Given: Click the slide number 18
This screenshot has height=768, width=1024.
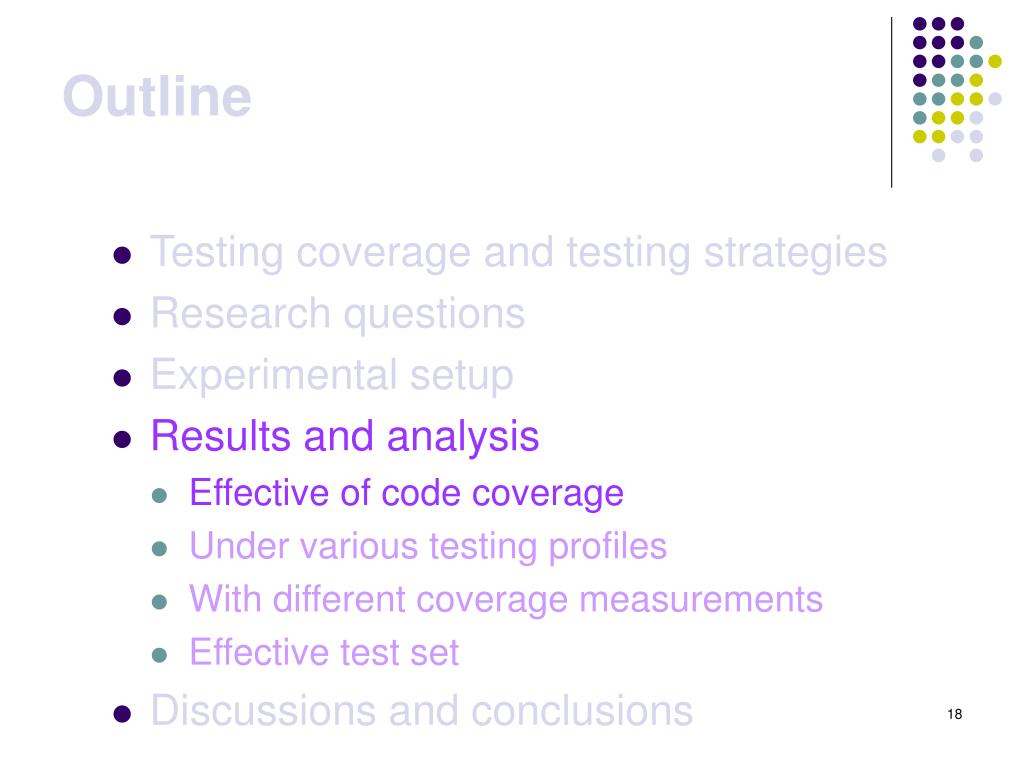Looking at the screenshot, I should [954, 714].
